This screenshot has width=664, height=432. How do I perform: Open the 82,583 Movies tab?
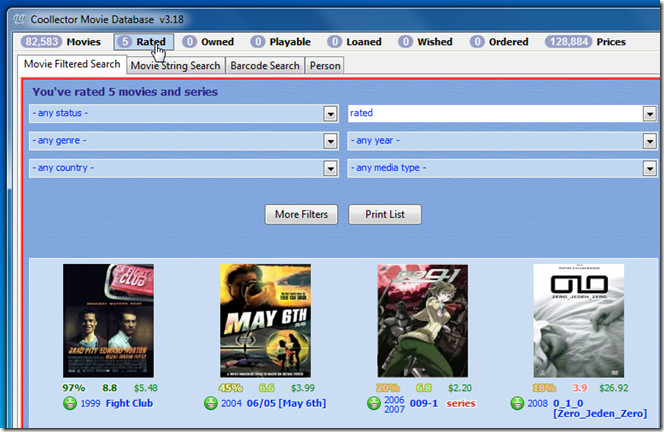[x=61, y=42]
